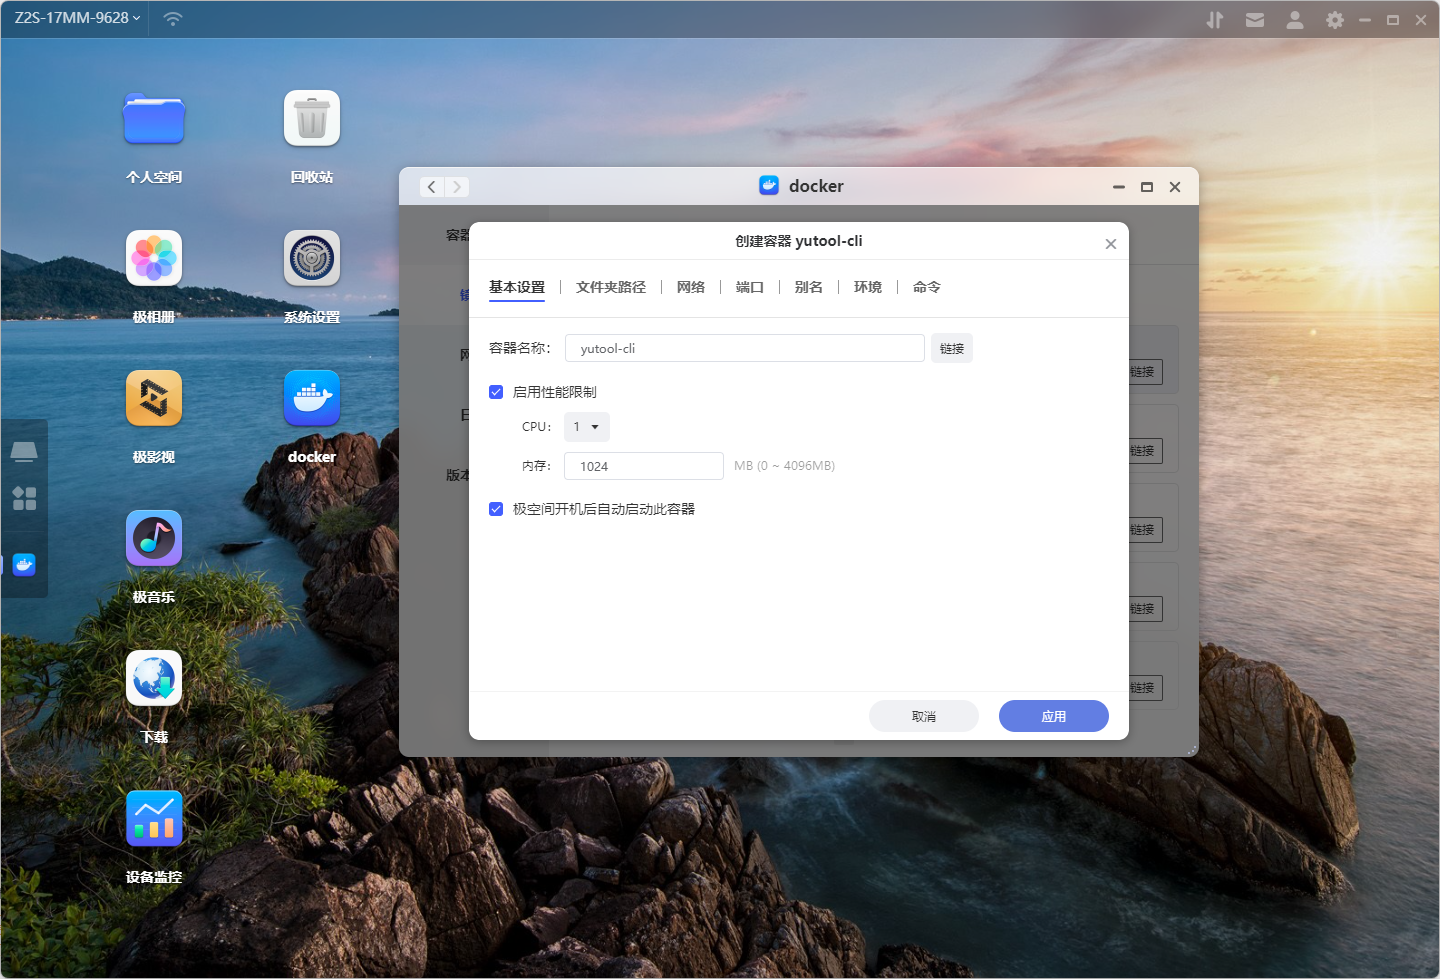Image resolution: width=1440 pixels, height=979 pixels.
Task: Open the 回收站 recycle bin icon
Action: [312, 119]
